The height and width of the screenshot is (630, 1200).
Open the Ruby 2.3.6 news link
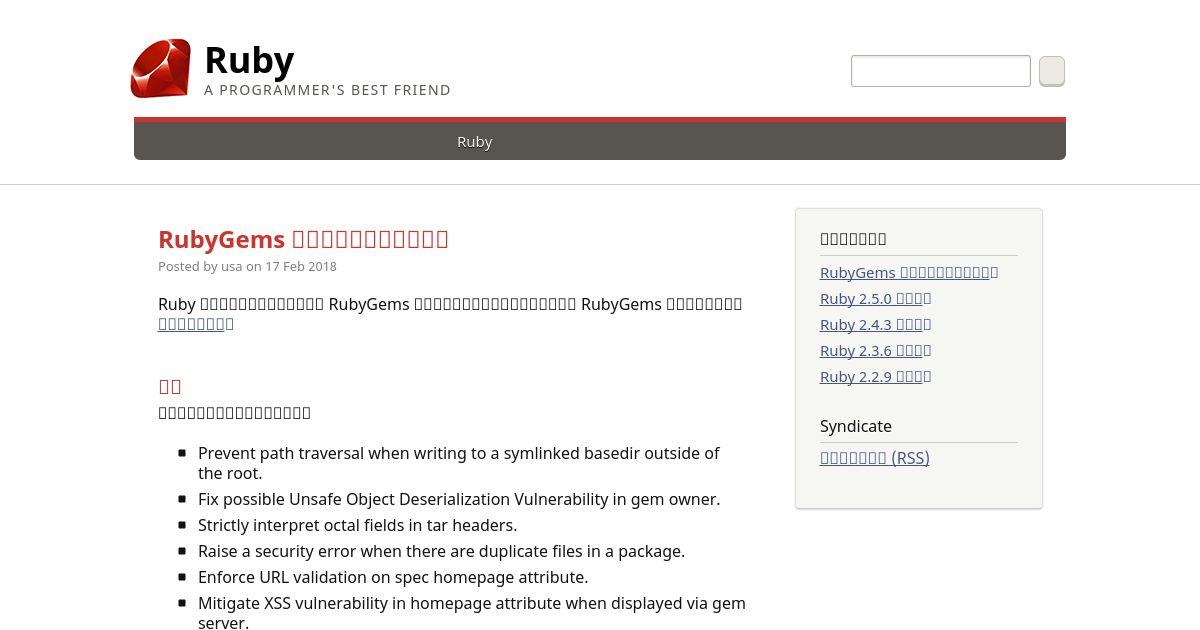(x=875, y=350)
